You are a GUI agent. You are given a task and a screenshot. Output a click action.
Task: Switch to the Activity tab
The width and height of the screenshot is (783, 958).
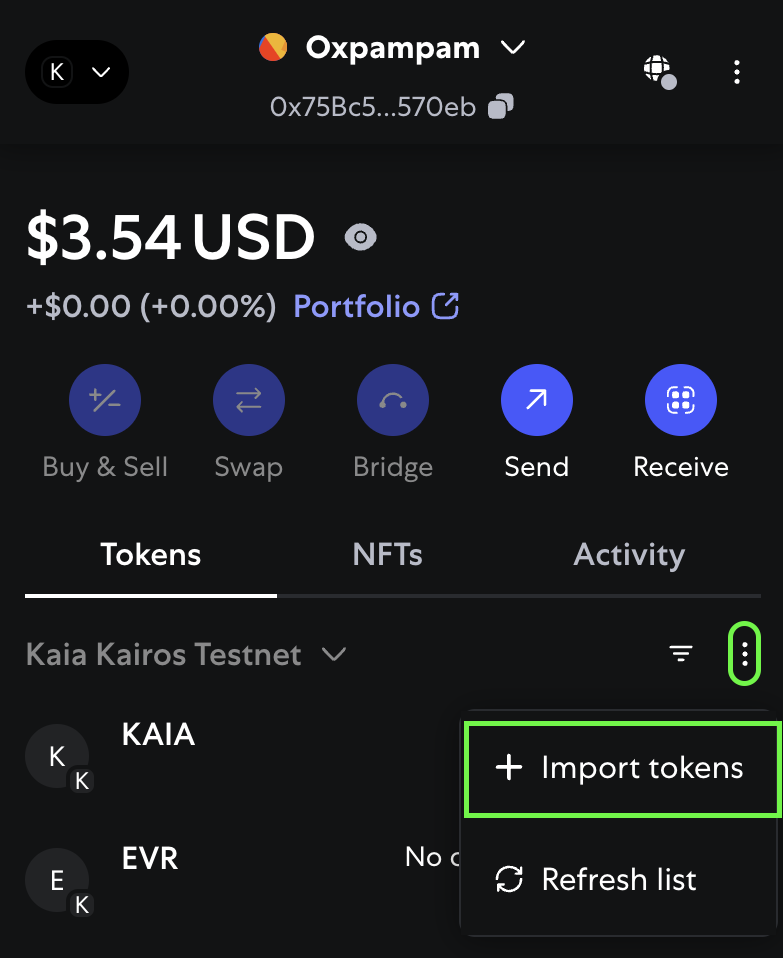click(x=628, y=555)
